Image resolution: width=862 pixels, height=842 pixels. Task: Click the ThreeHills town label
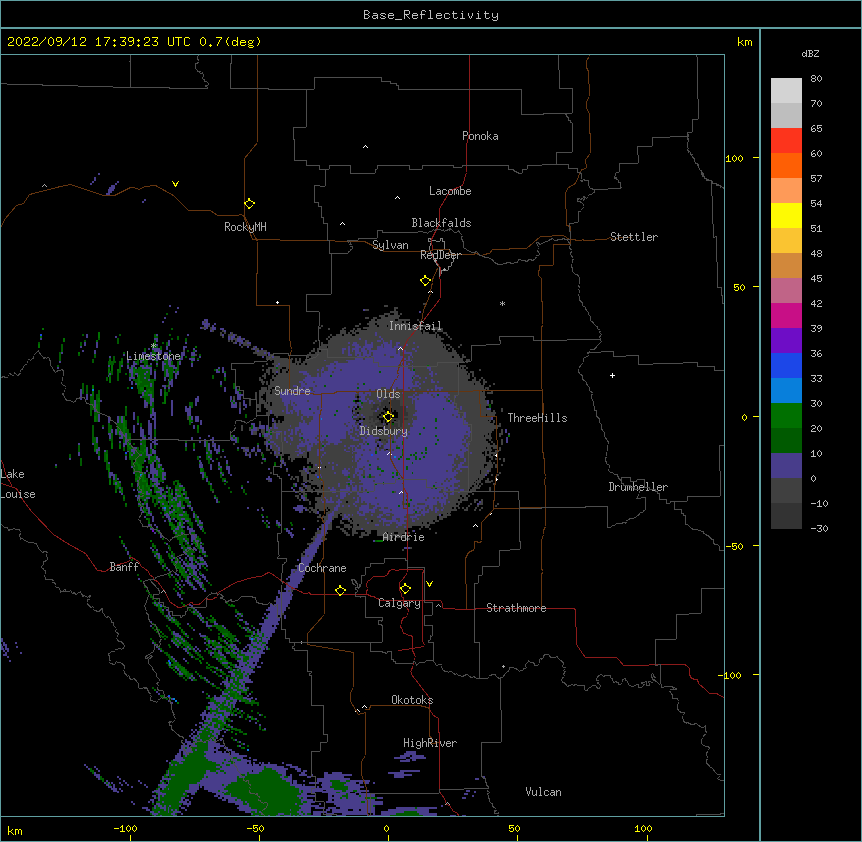537,418
